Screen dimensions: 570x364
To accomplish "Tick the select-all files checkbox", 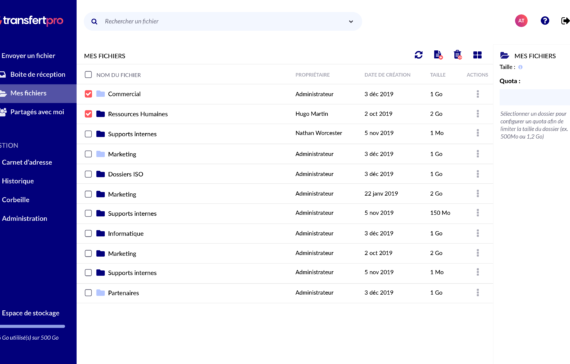I will (88, 75).
